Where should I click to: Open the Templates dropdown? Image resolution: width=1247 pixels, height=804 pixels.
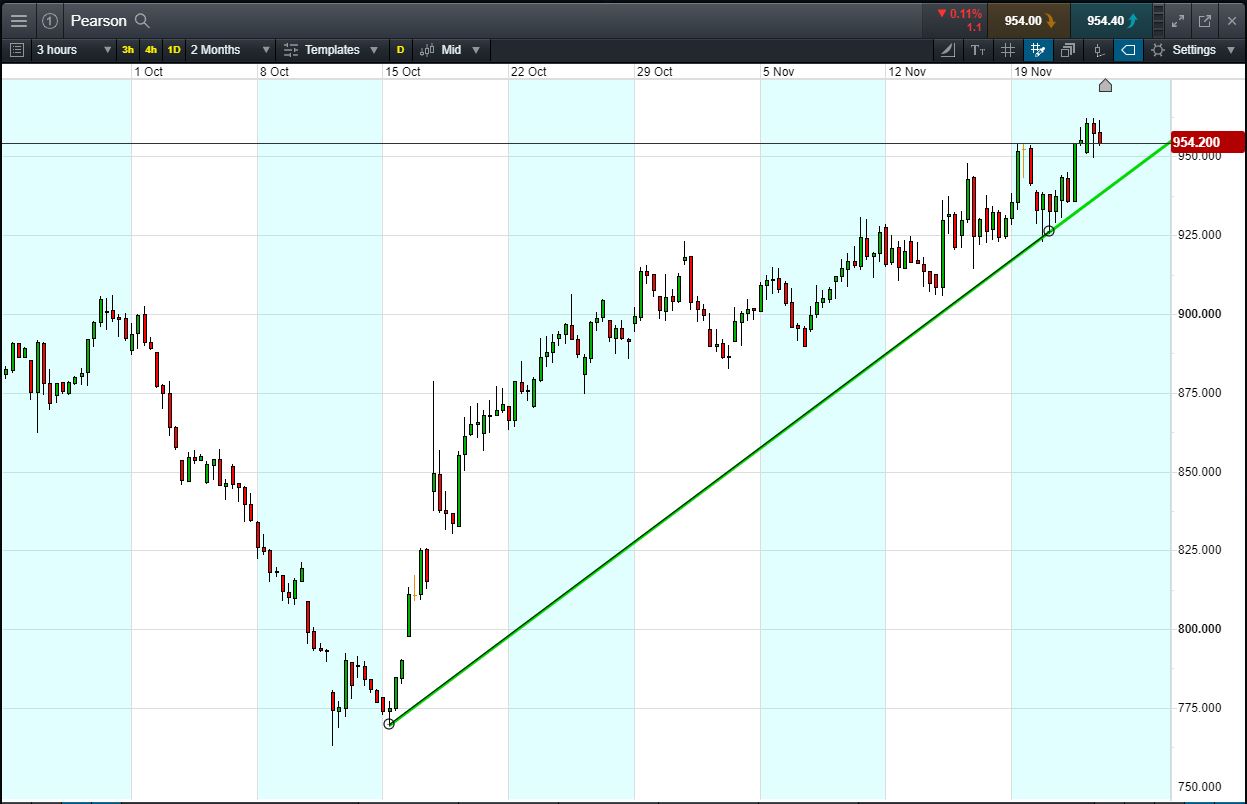point(331,49)
